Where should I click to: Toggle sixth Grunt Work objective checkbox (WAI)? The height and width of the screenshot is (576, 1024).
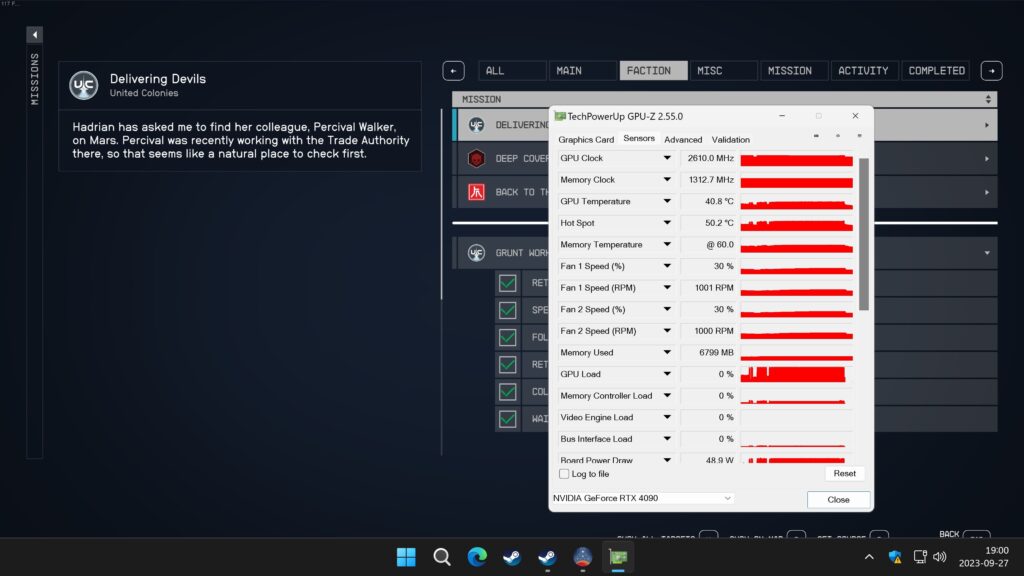(507, 419)
